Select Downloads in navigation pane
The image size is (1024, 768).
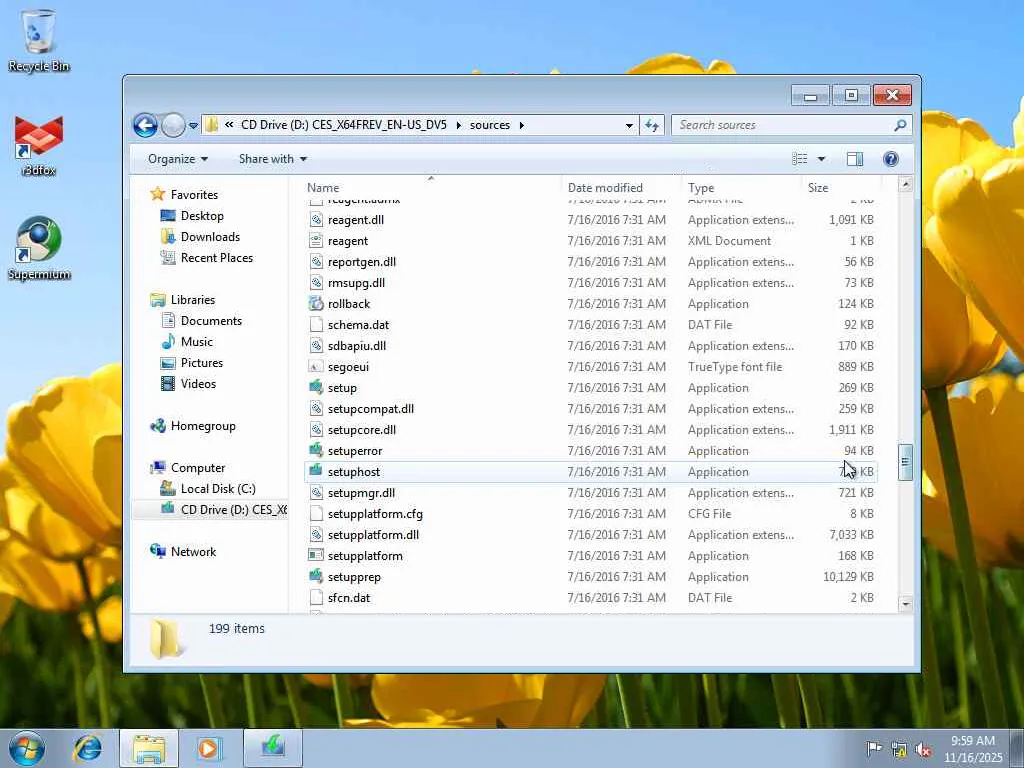[200, 236]
